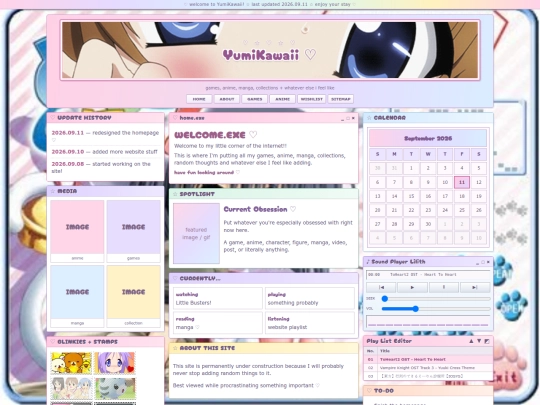540x405 pixels.
Task: Click the VOL volume slider handle
Action: [x=416, y=309]
